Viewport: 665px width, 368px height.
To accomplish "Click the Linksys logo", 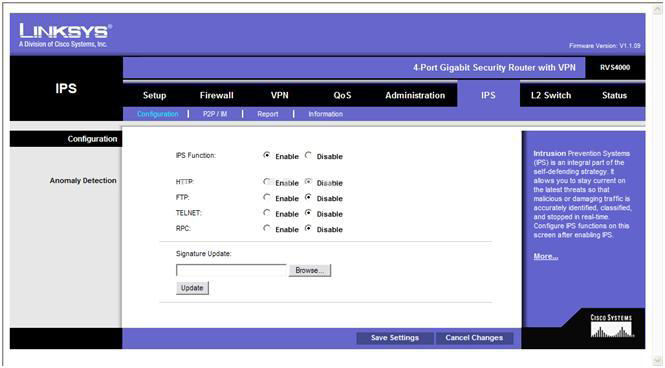I will pyautogui.click(x=65, y=35).
